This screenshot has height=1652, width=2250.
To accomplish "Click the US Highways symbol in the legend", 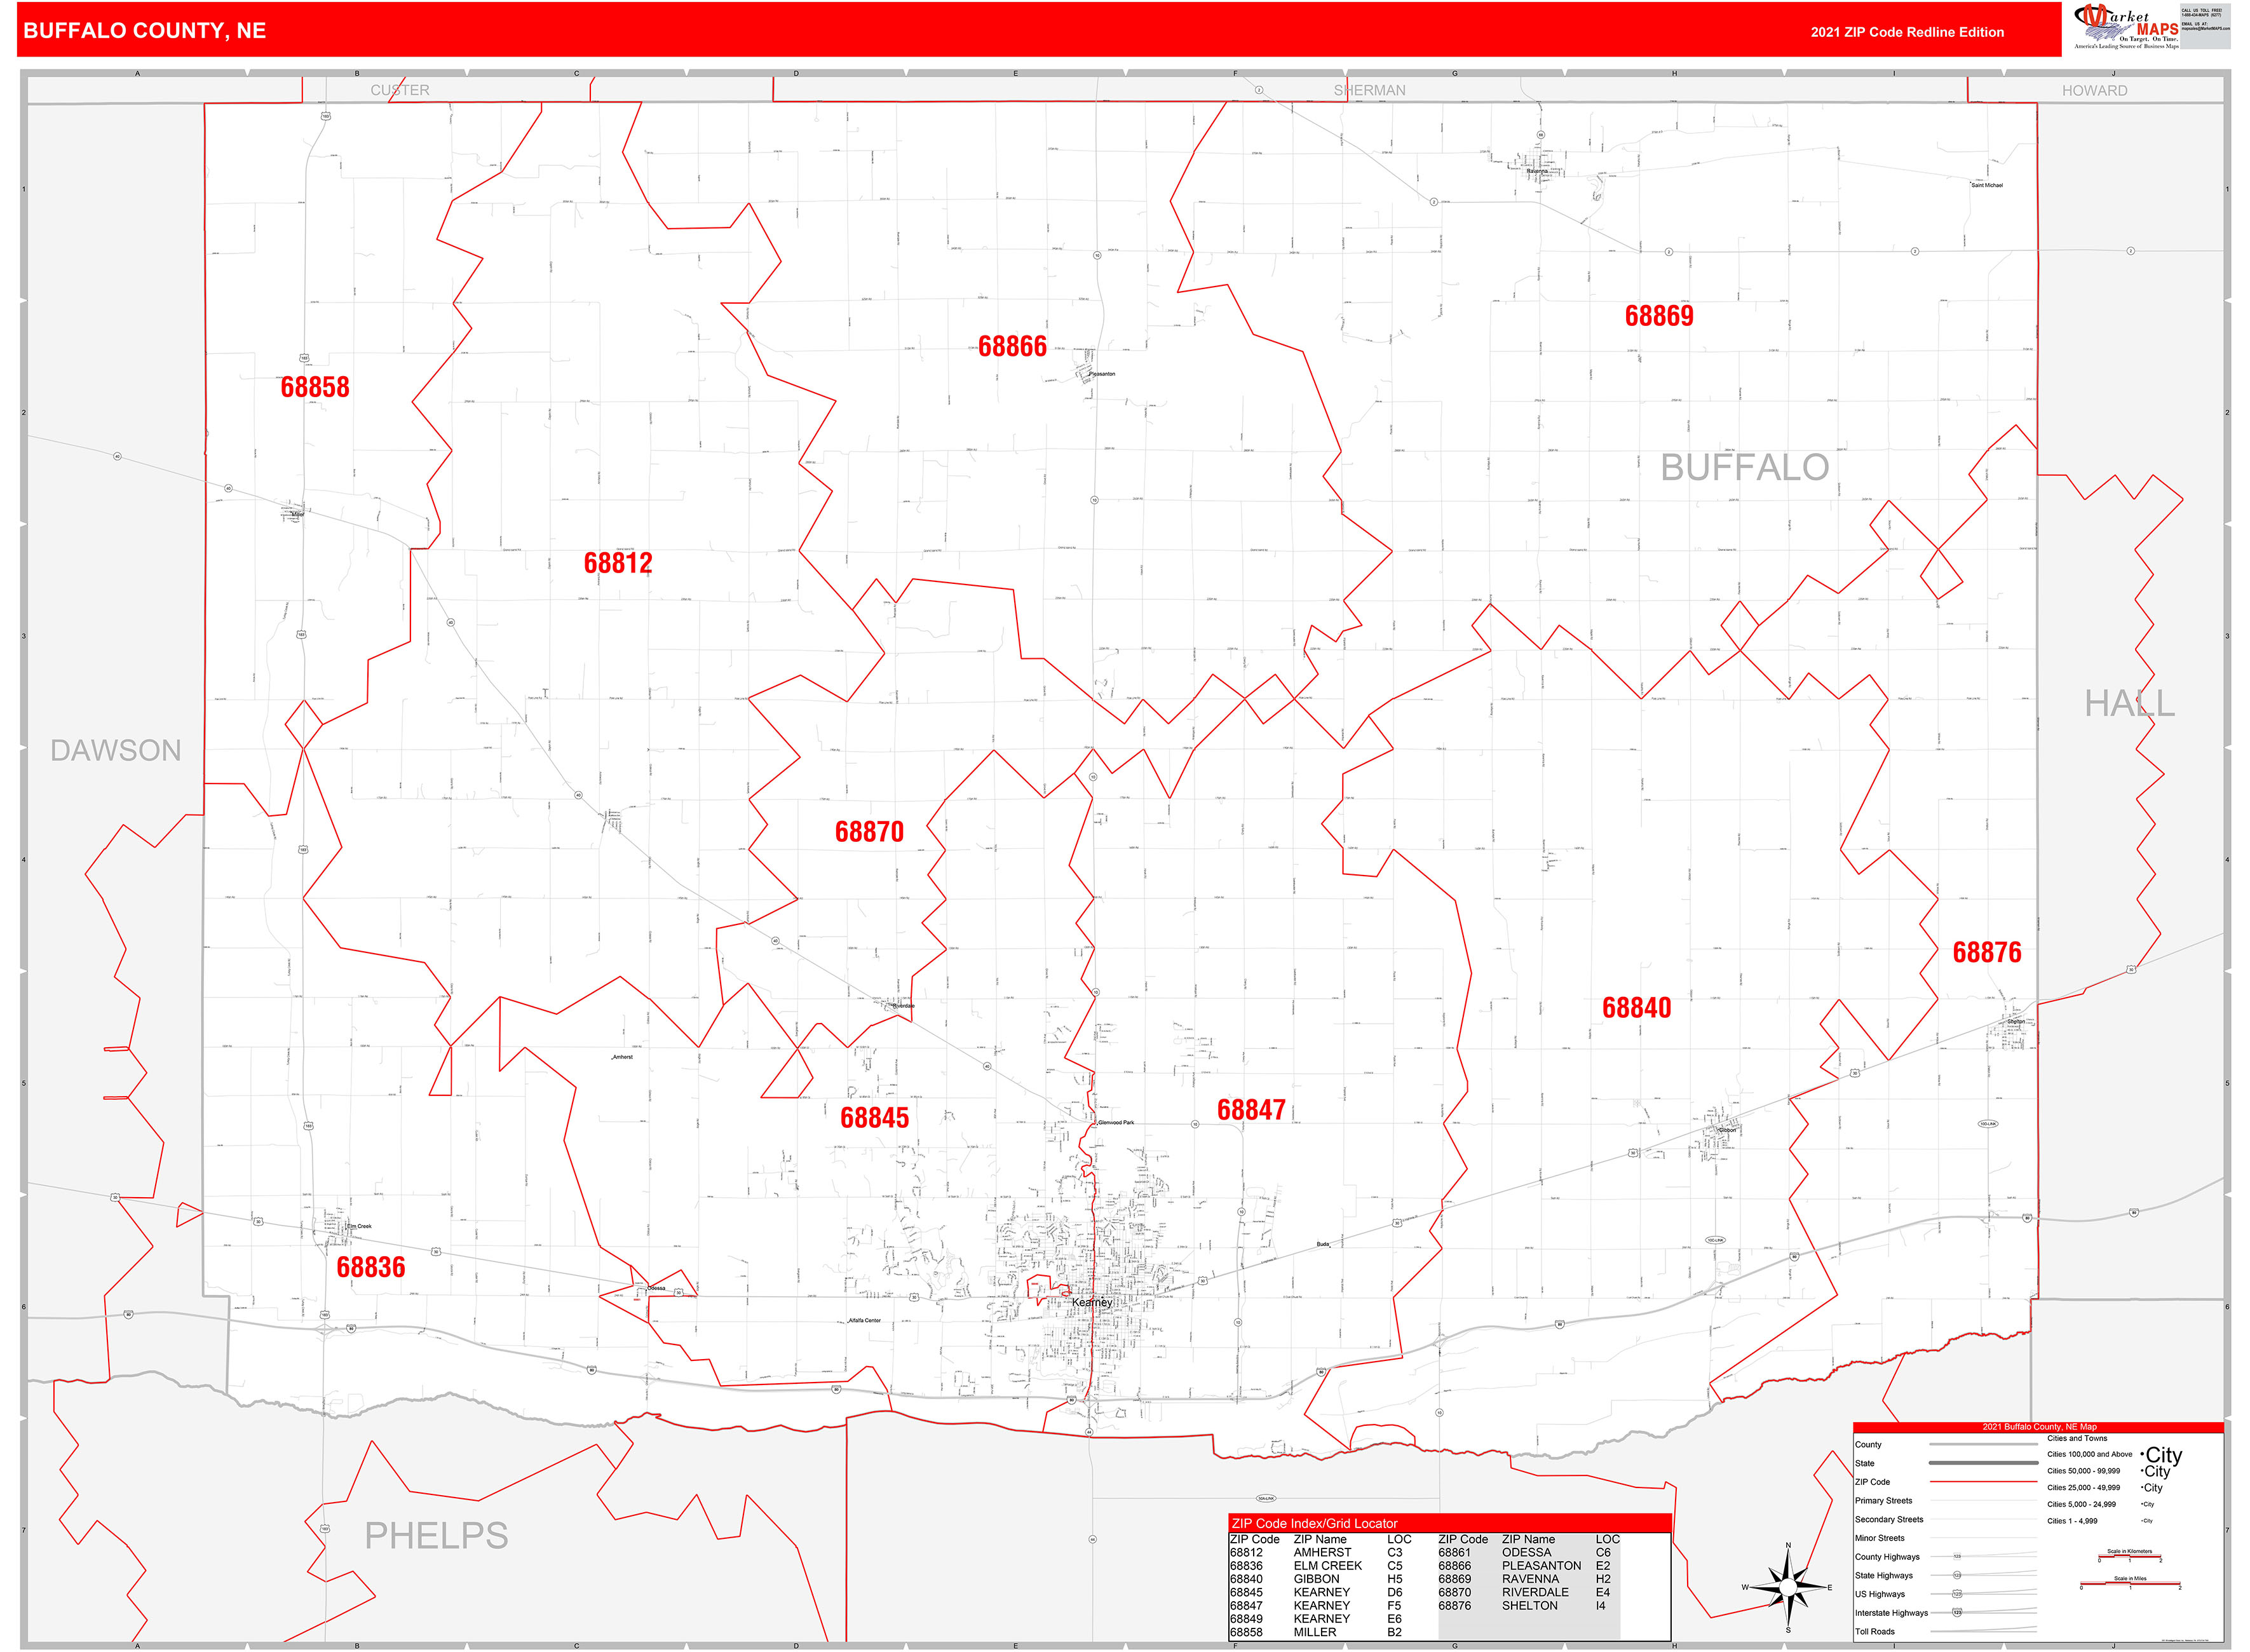I will tap(1957, 1594).
